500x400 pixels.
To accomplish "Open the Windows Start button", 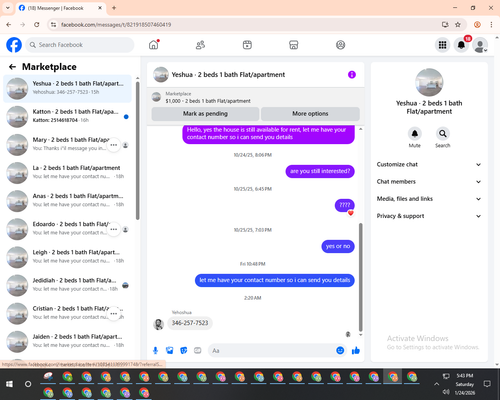I will pos(9,384).
